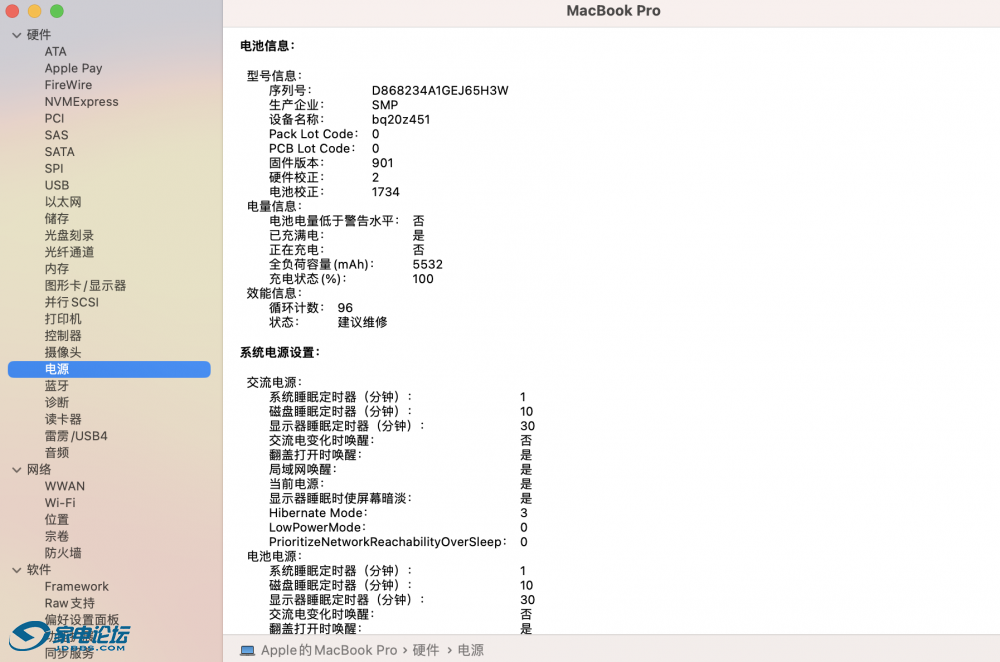Show 雷雳/USB4 hardware details
Viewport: 1000px width, 662px height.
click(x=76, y=436)
